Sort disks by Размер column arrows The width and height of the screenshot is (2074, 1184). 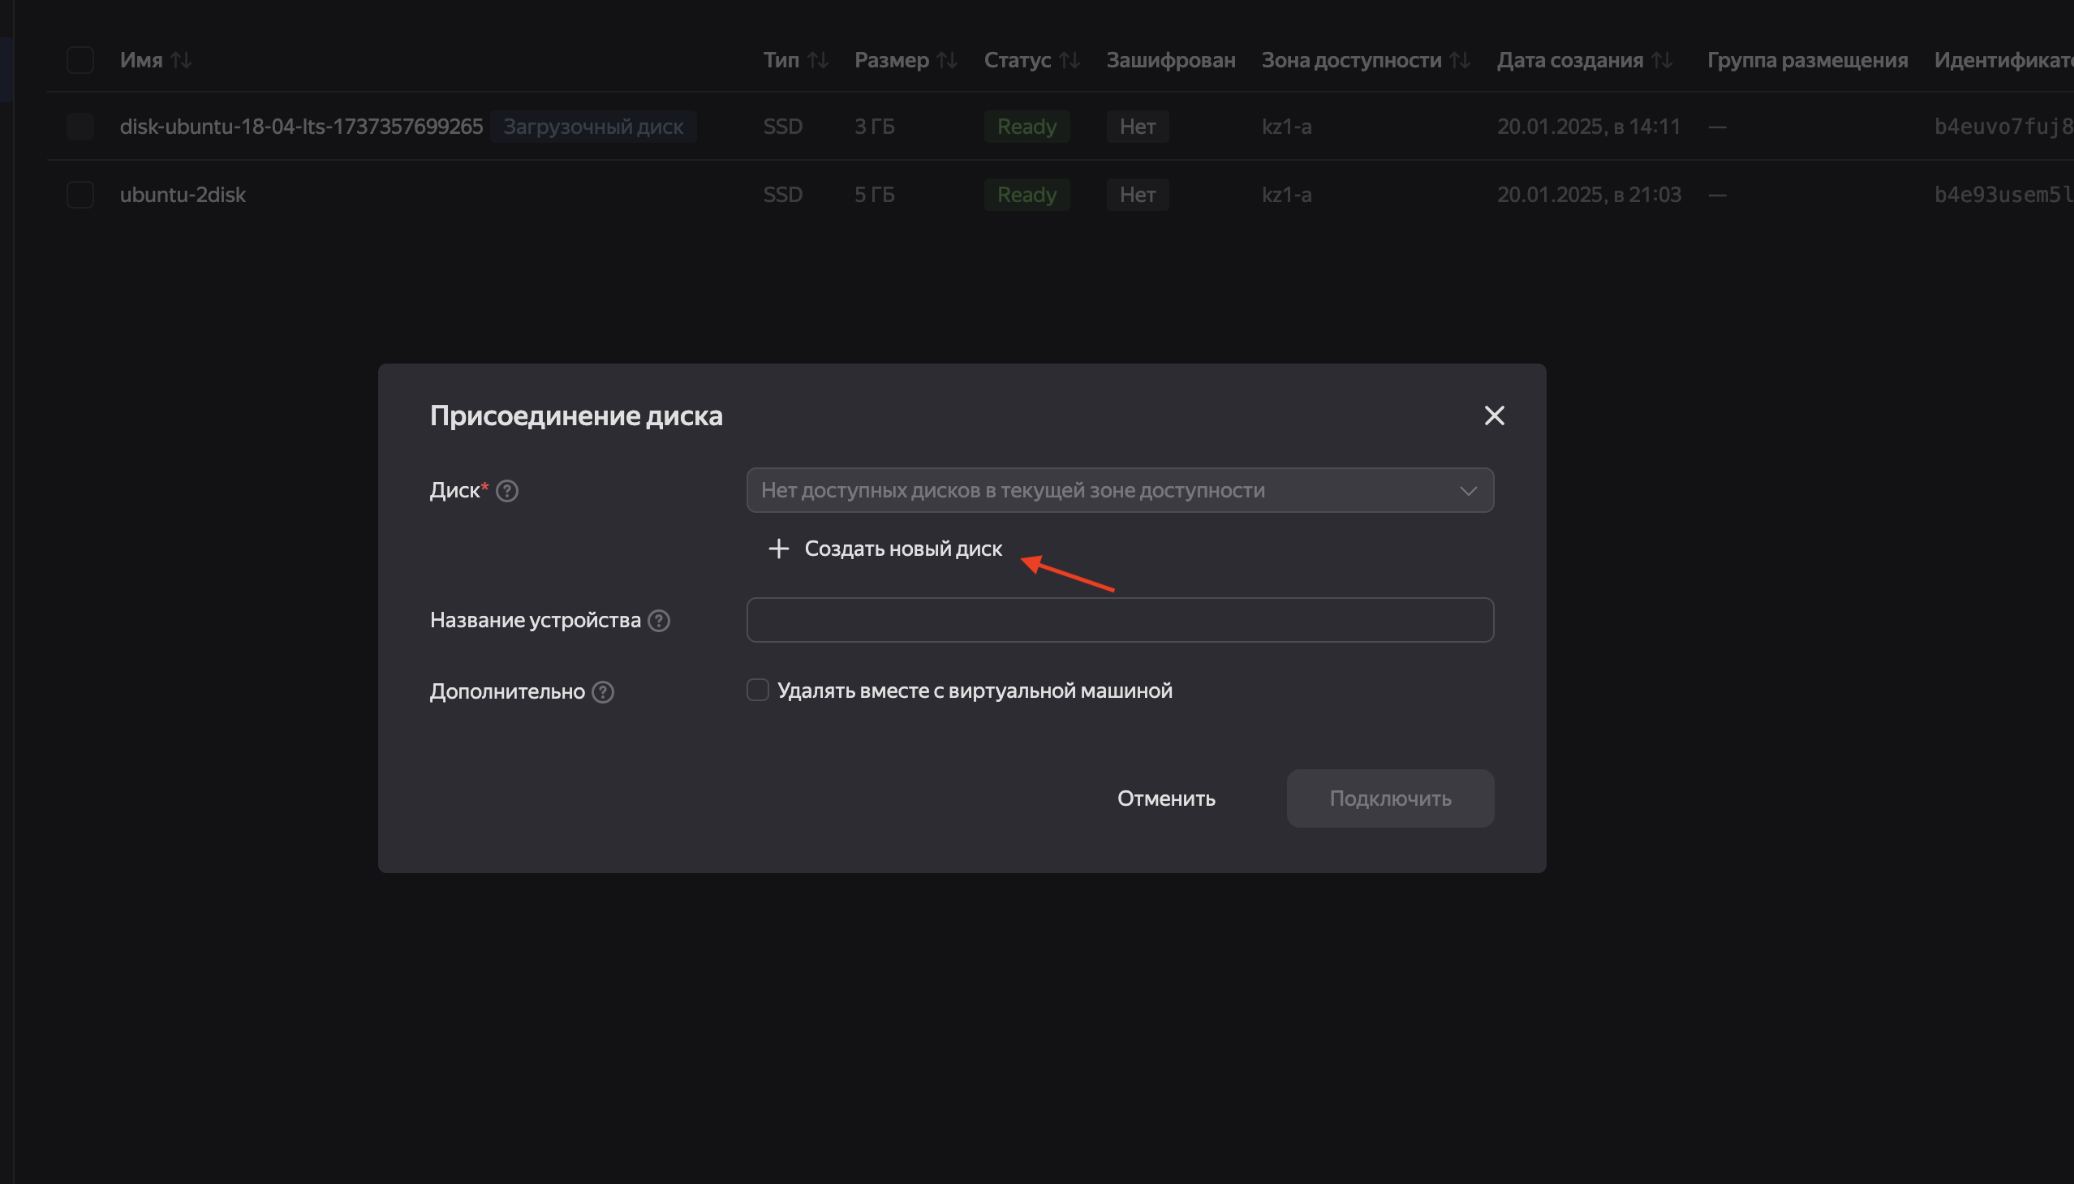point(947,60)
